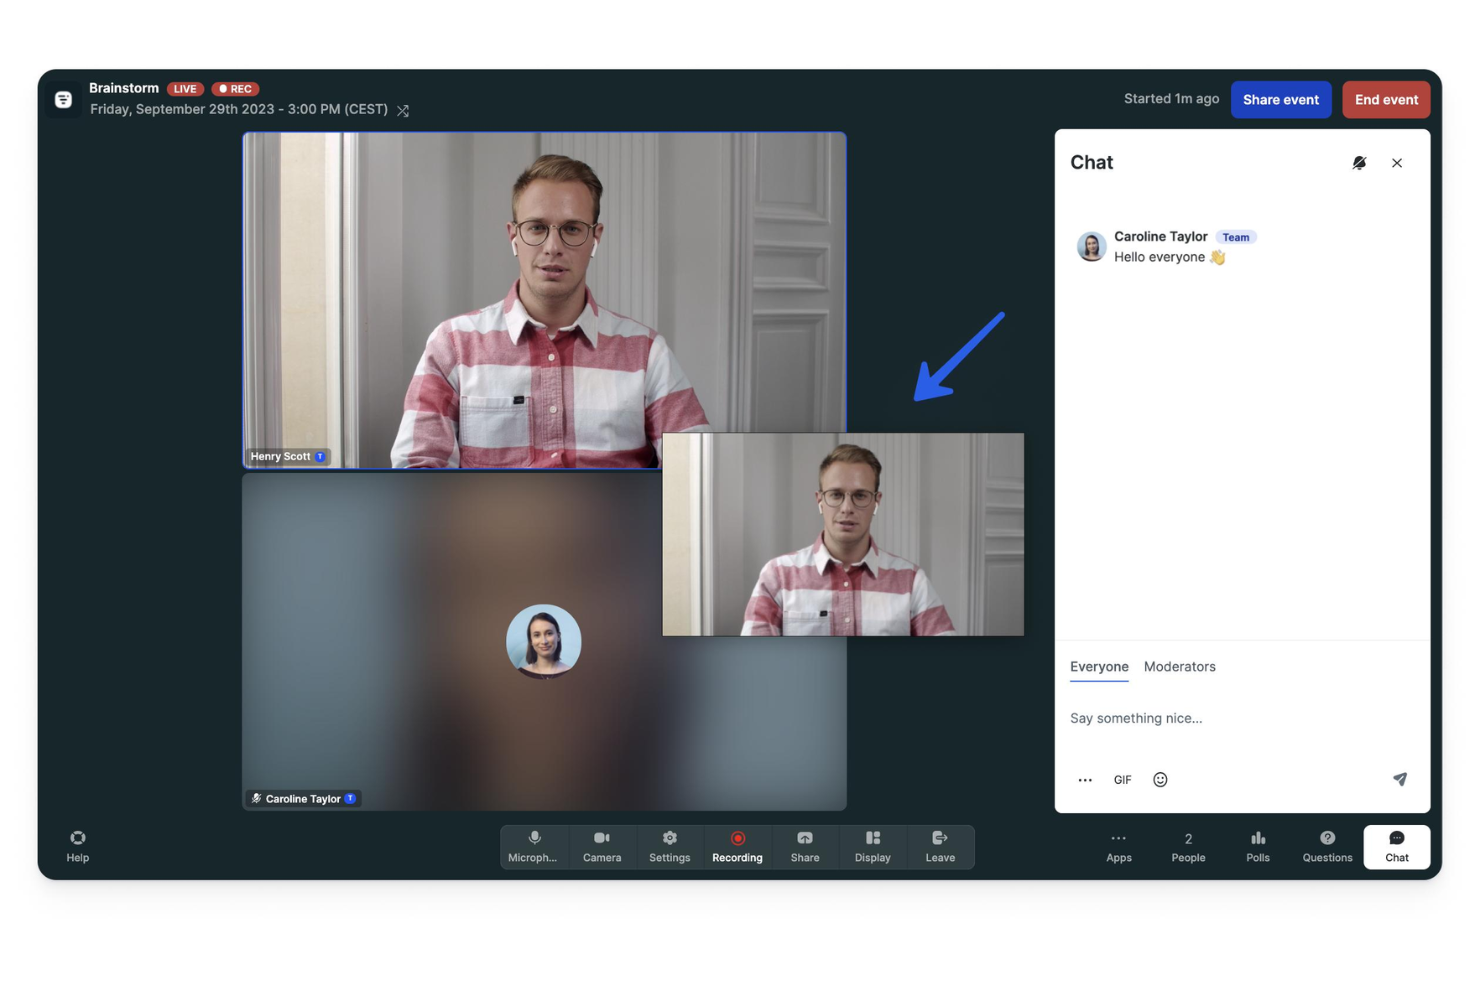The image size is (1480, 987).
Task: Switch to the Moderators chat tab
Action: 1179,667
